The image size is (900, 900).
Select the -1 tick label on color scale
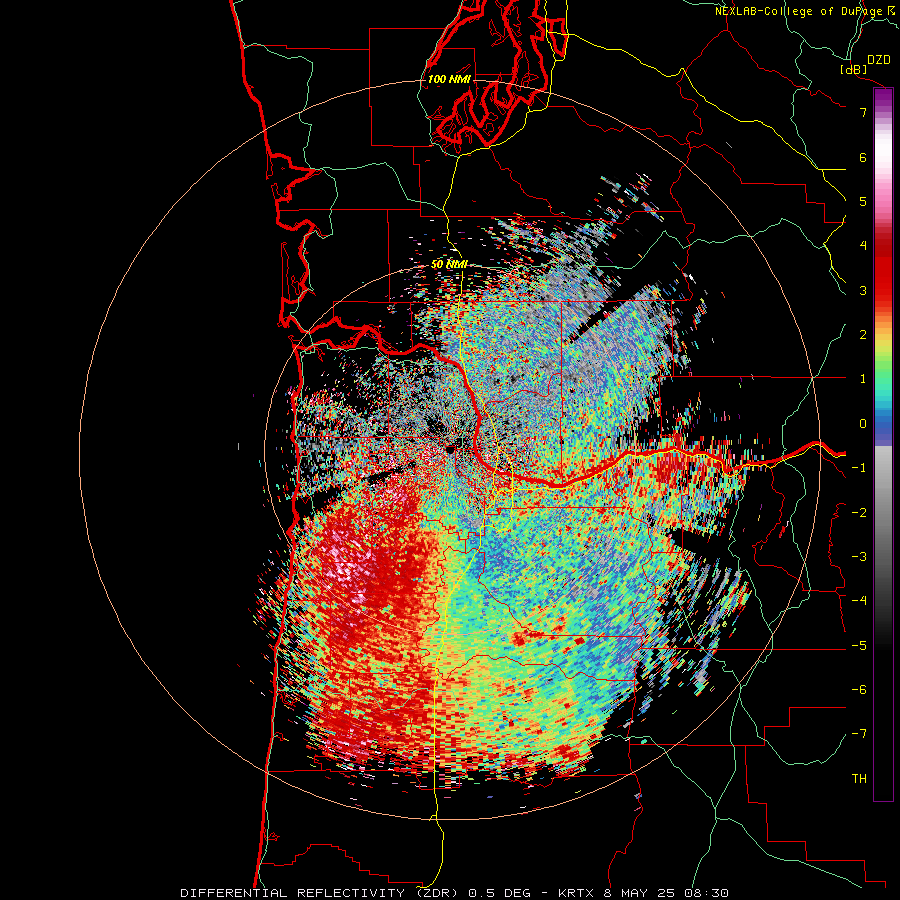pos(859,468)
